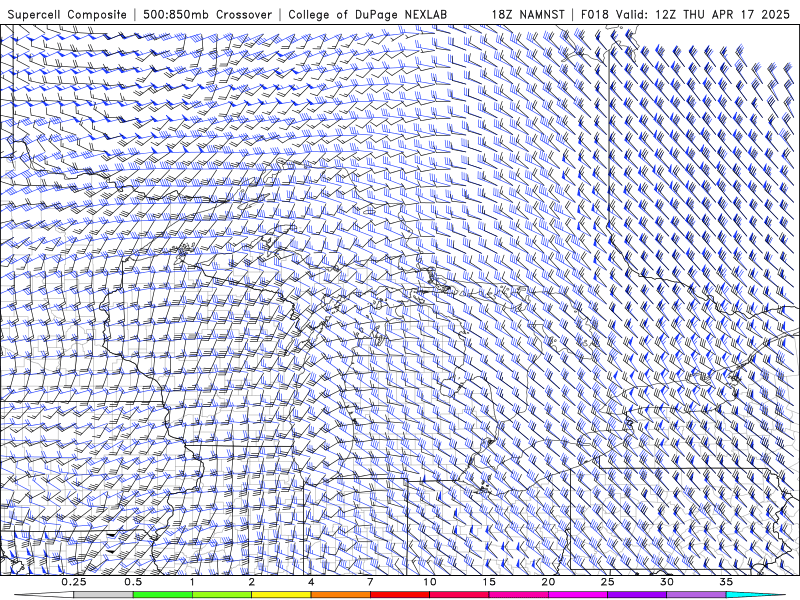Click the legend value 30

(x=667, y=582)
